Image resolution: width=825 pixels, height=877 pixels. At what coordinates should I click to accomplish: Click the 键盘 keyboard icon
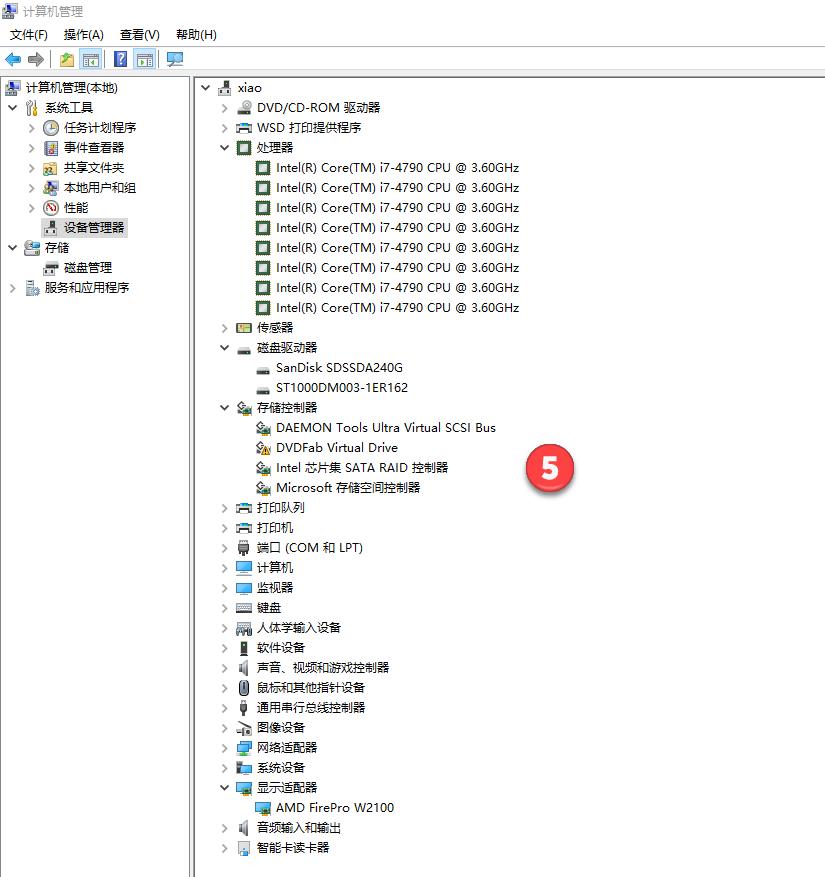coord(244,608)
